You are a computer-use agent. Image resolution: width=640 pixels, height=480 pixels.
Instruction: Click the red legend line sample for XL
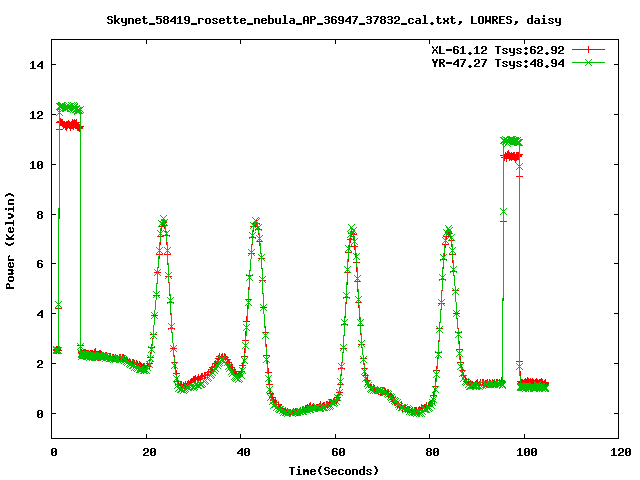click(588, 50)
